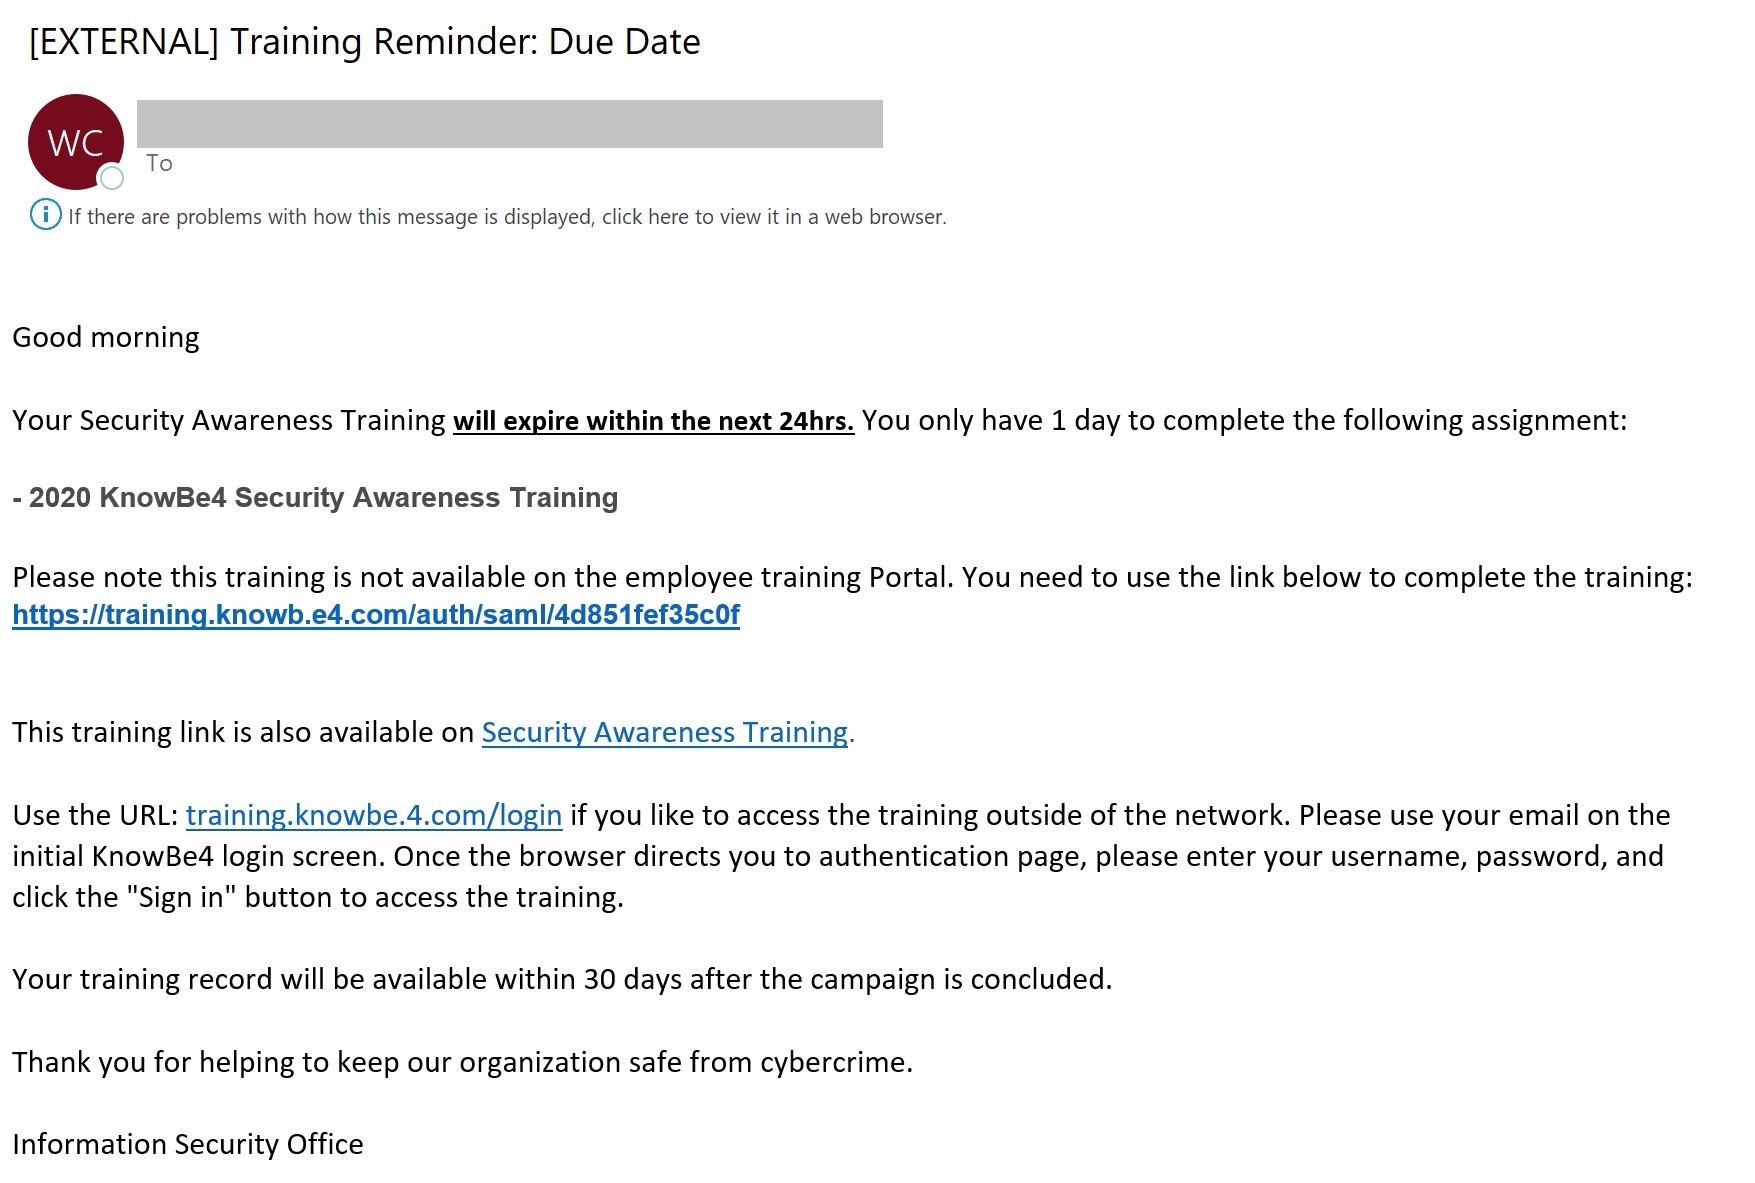Click the underlined "will expire within the next 24hrs." text

[x=653, y=421]
